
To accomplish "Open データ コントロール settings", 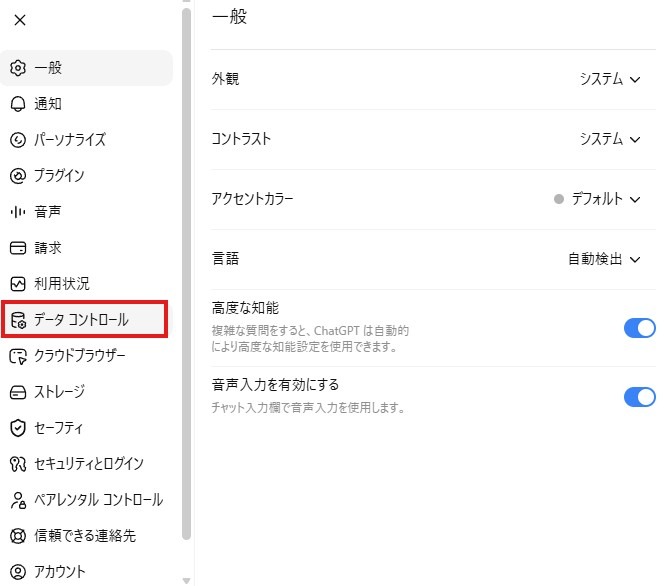I will point(85,320).
